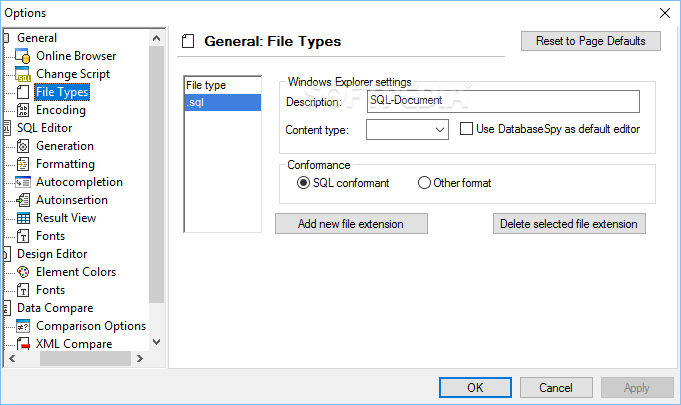This screenshot has width=681, height=405.
Task: Click the Description text field
Action: tap(503, 101)
